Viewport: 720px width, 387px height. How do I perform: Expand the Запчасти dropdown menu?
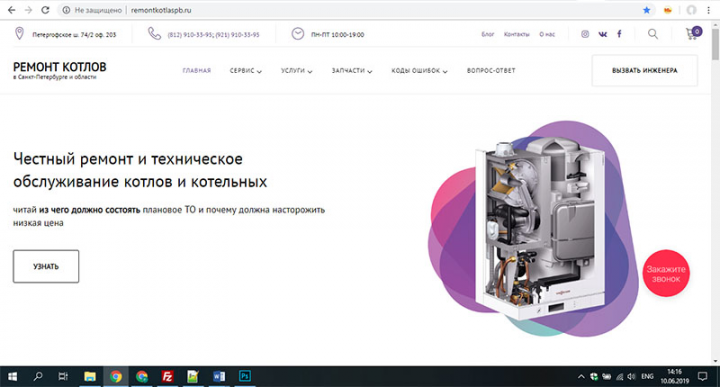coord(352,71)
